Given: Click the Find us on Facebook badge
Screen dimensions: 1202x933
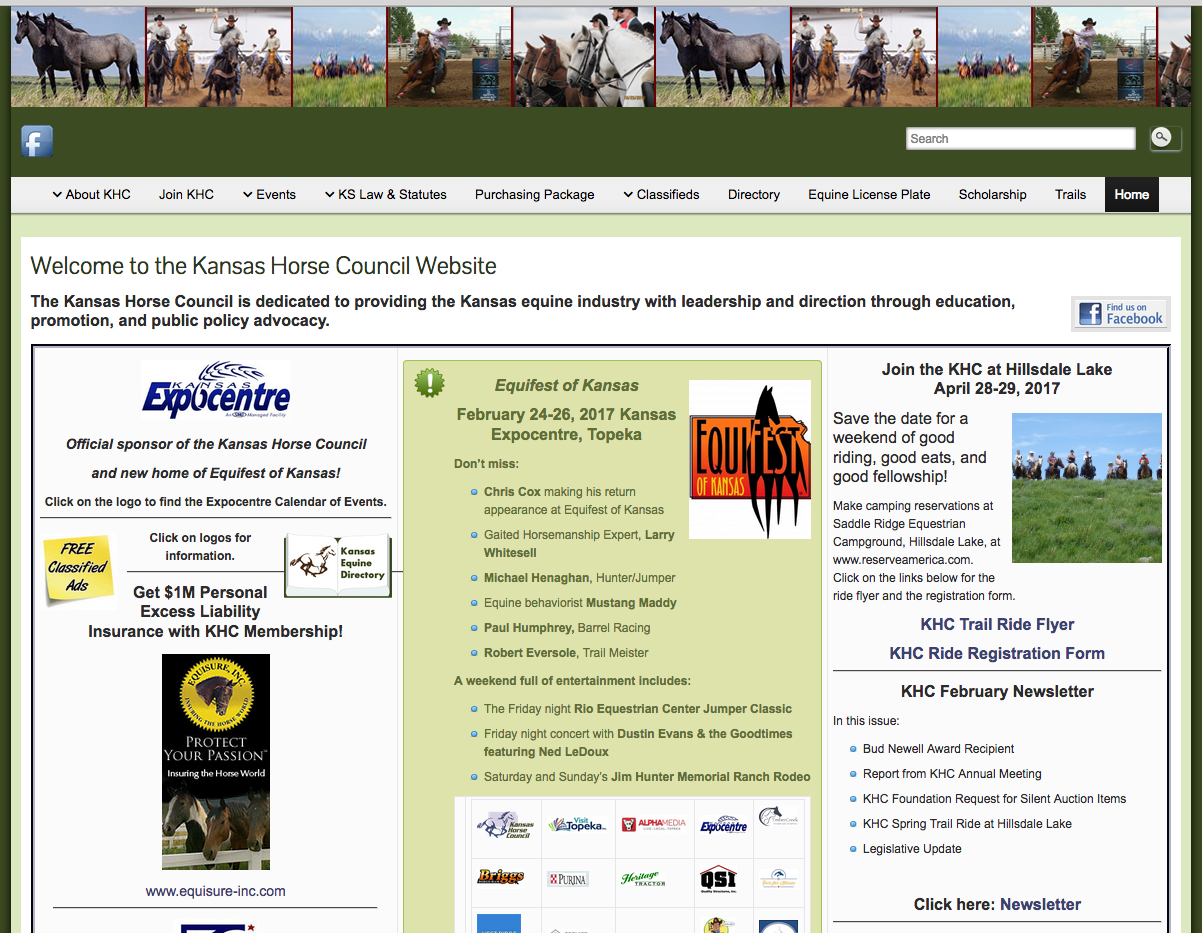Looking at the screenshot, I should 1120,314.
